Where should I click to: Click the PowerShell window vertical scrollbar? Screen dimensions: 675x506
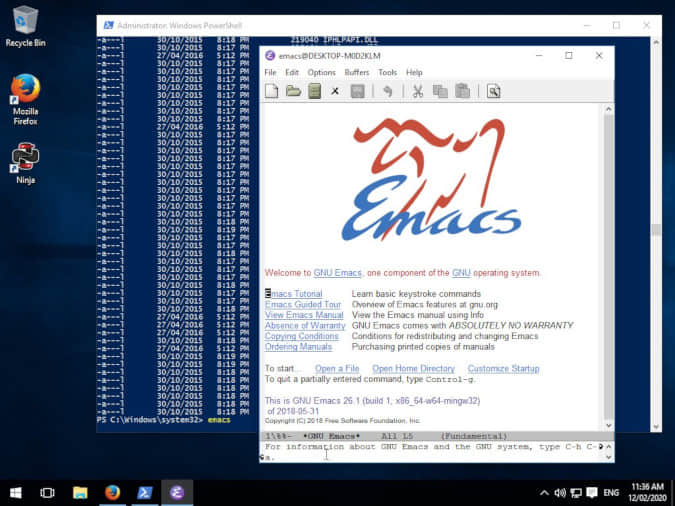[x=655, y=229]
